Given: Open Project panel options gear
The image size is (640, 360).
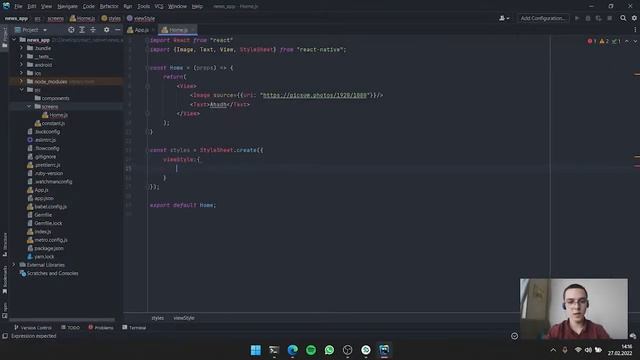Looking at the screenshot, I should click(x=107, y=30).
